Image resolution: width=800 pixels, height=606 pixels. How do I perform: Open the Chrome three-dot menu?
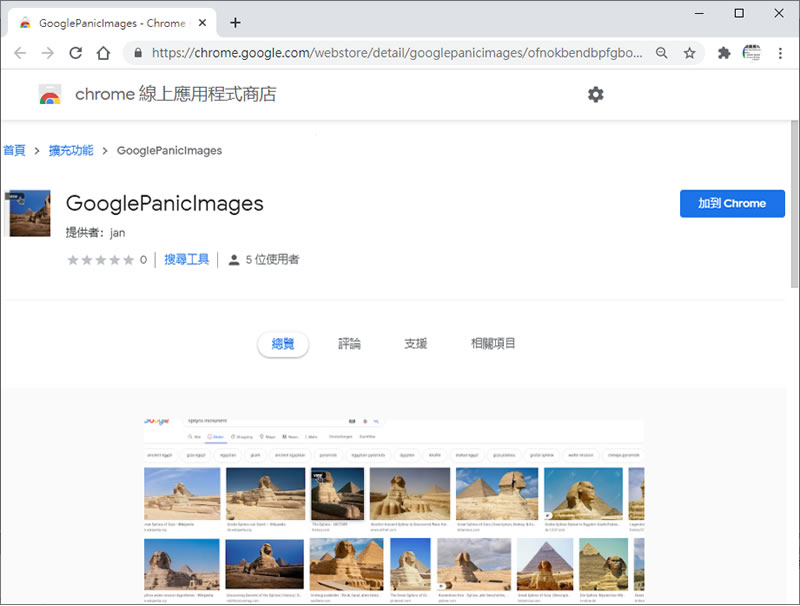click(780, 53)
